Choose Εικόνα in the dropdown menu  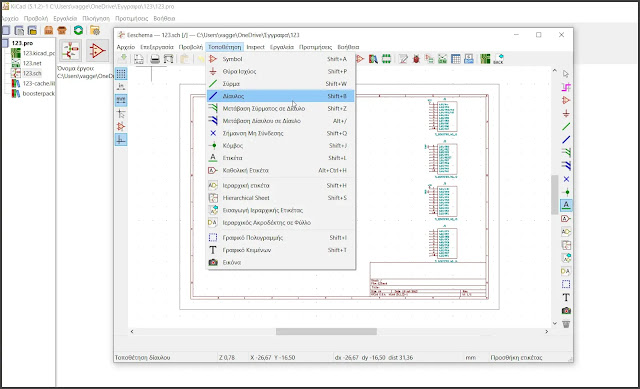point(280,262)
